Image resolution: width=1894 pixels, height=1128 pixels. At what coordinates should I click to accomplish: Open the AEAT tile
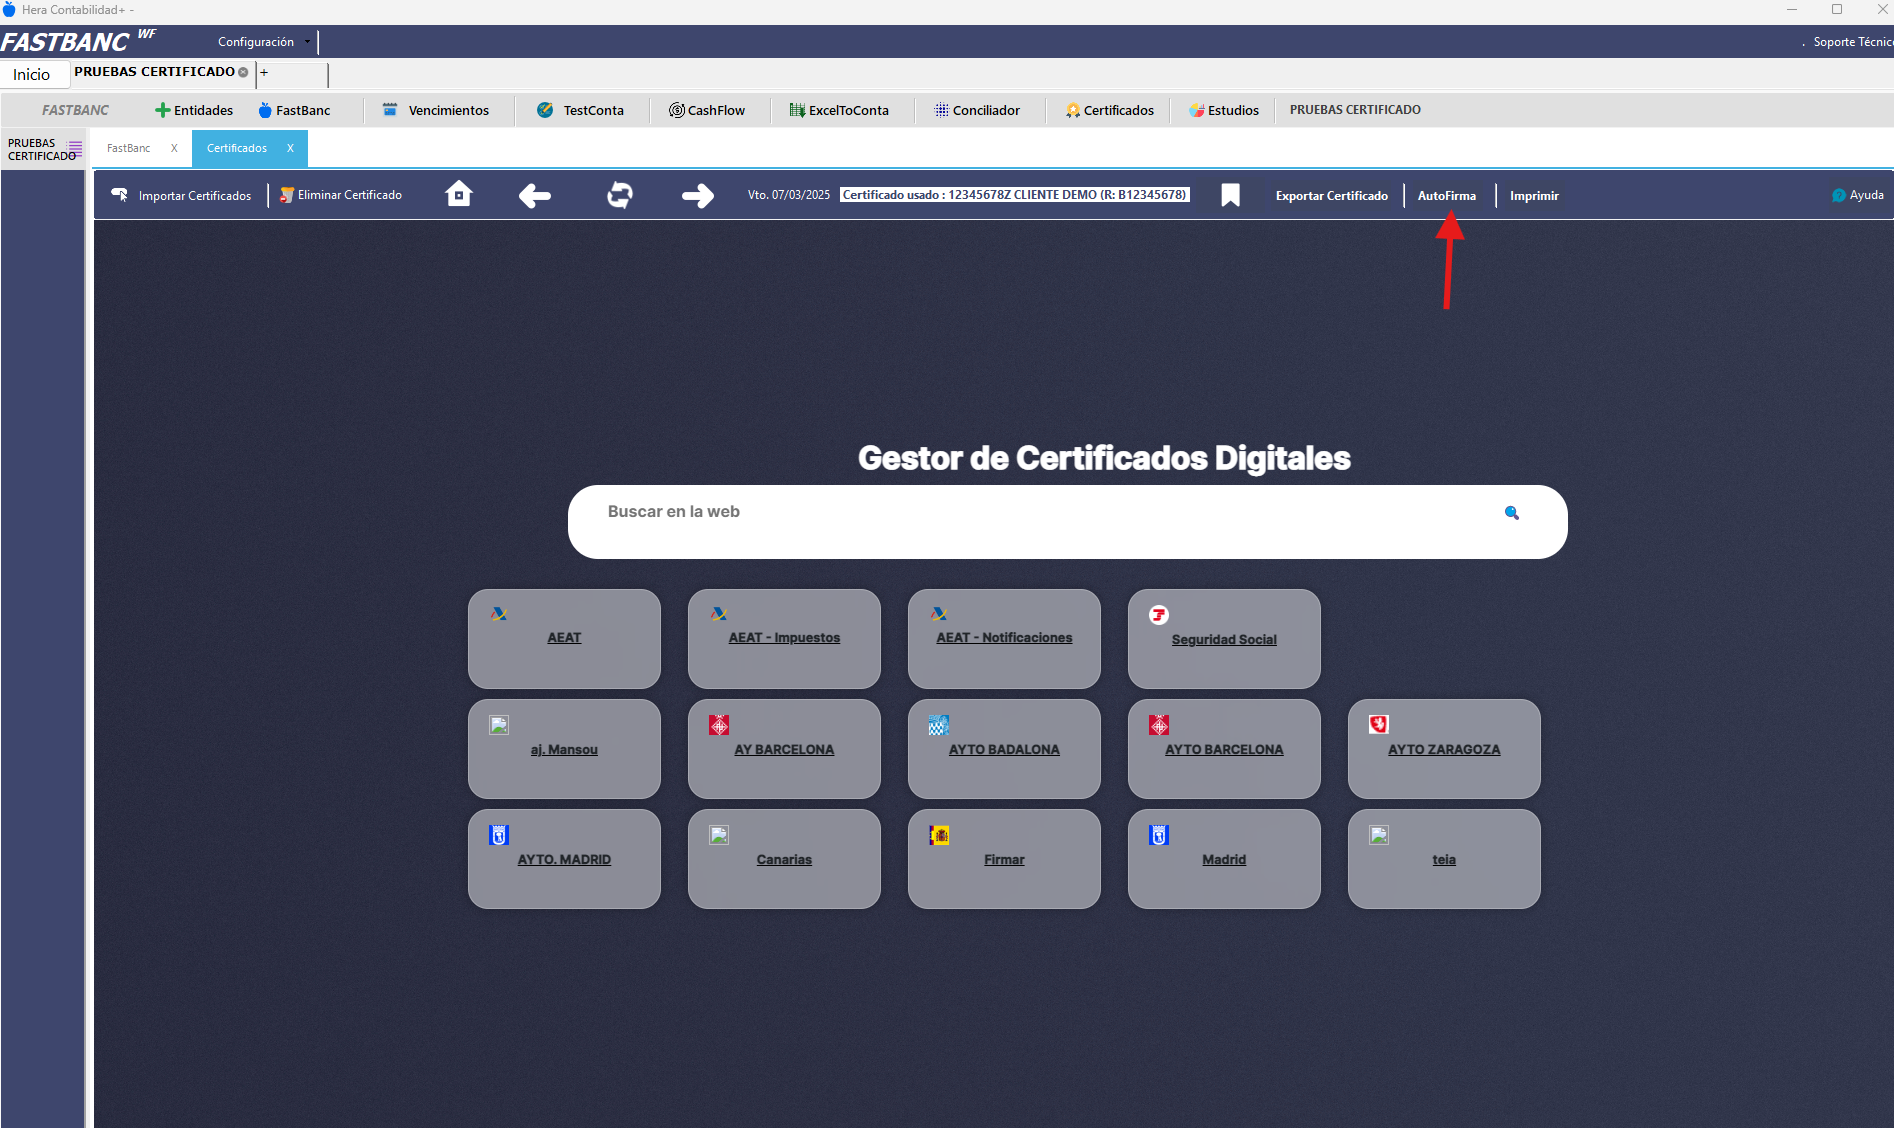(564, 639)
